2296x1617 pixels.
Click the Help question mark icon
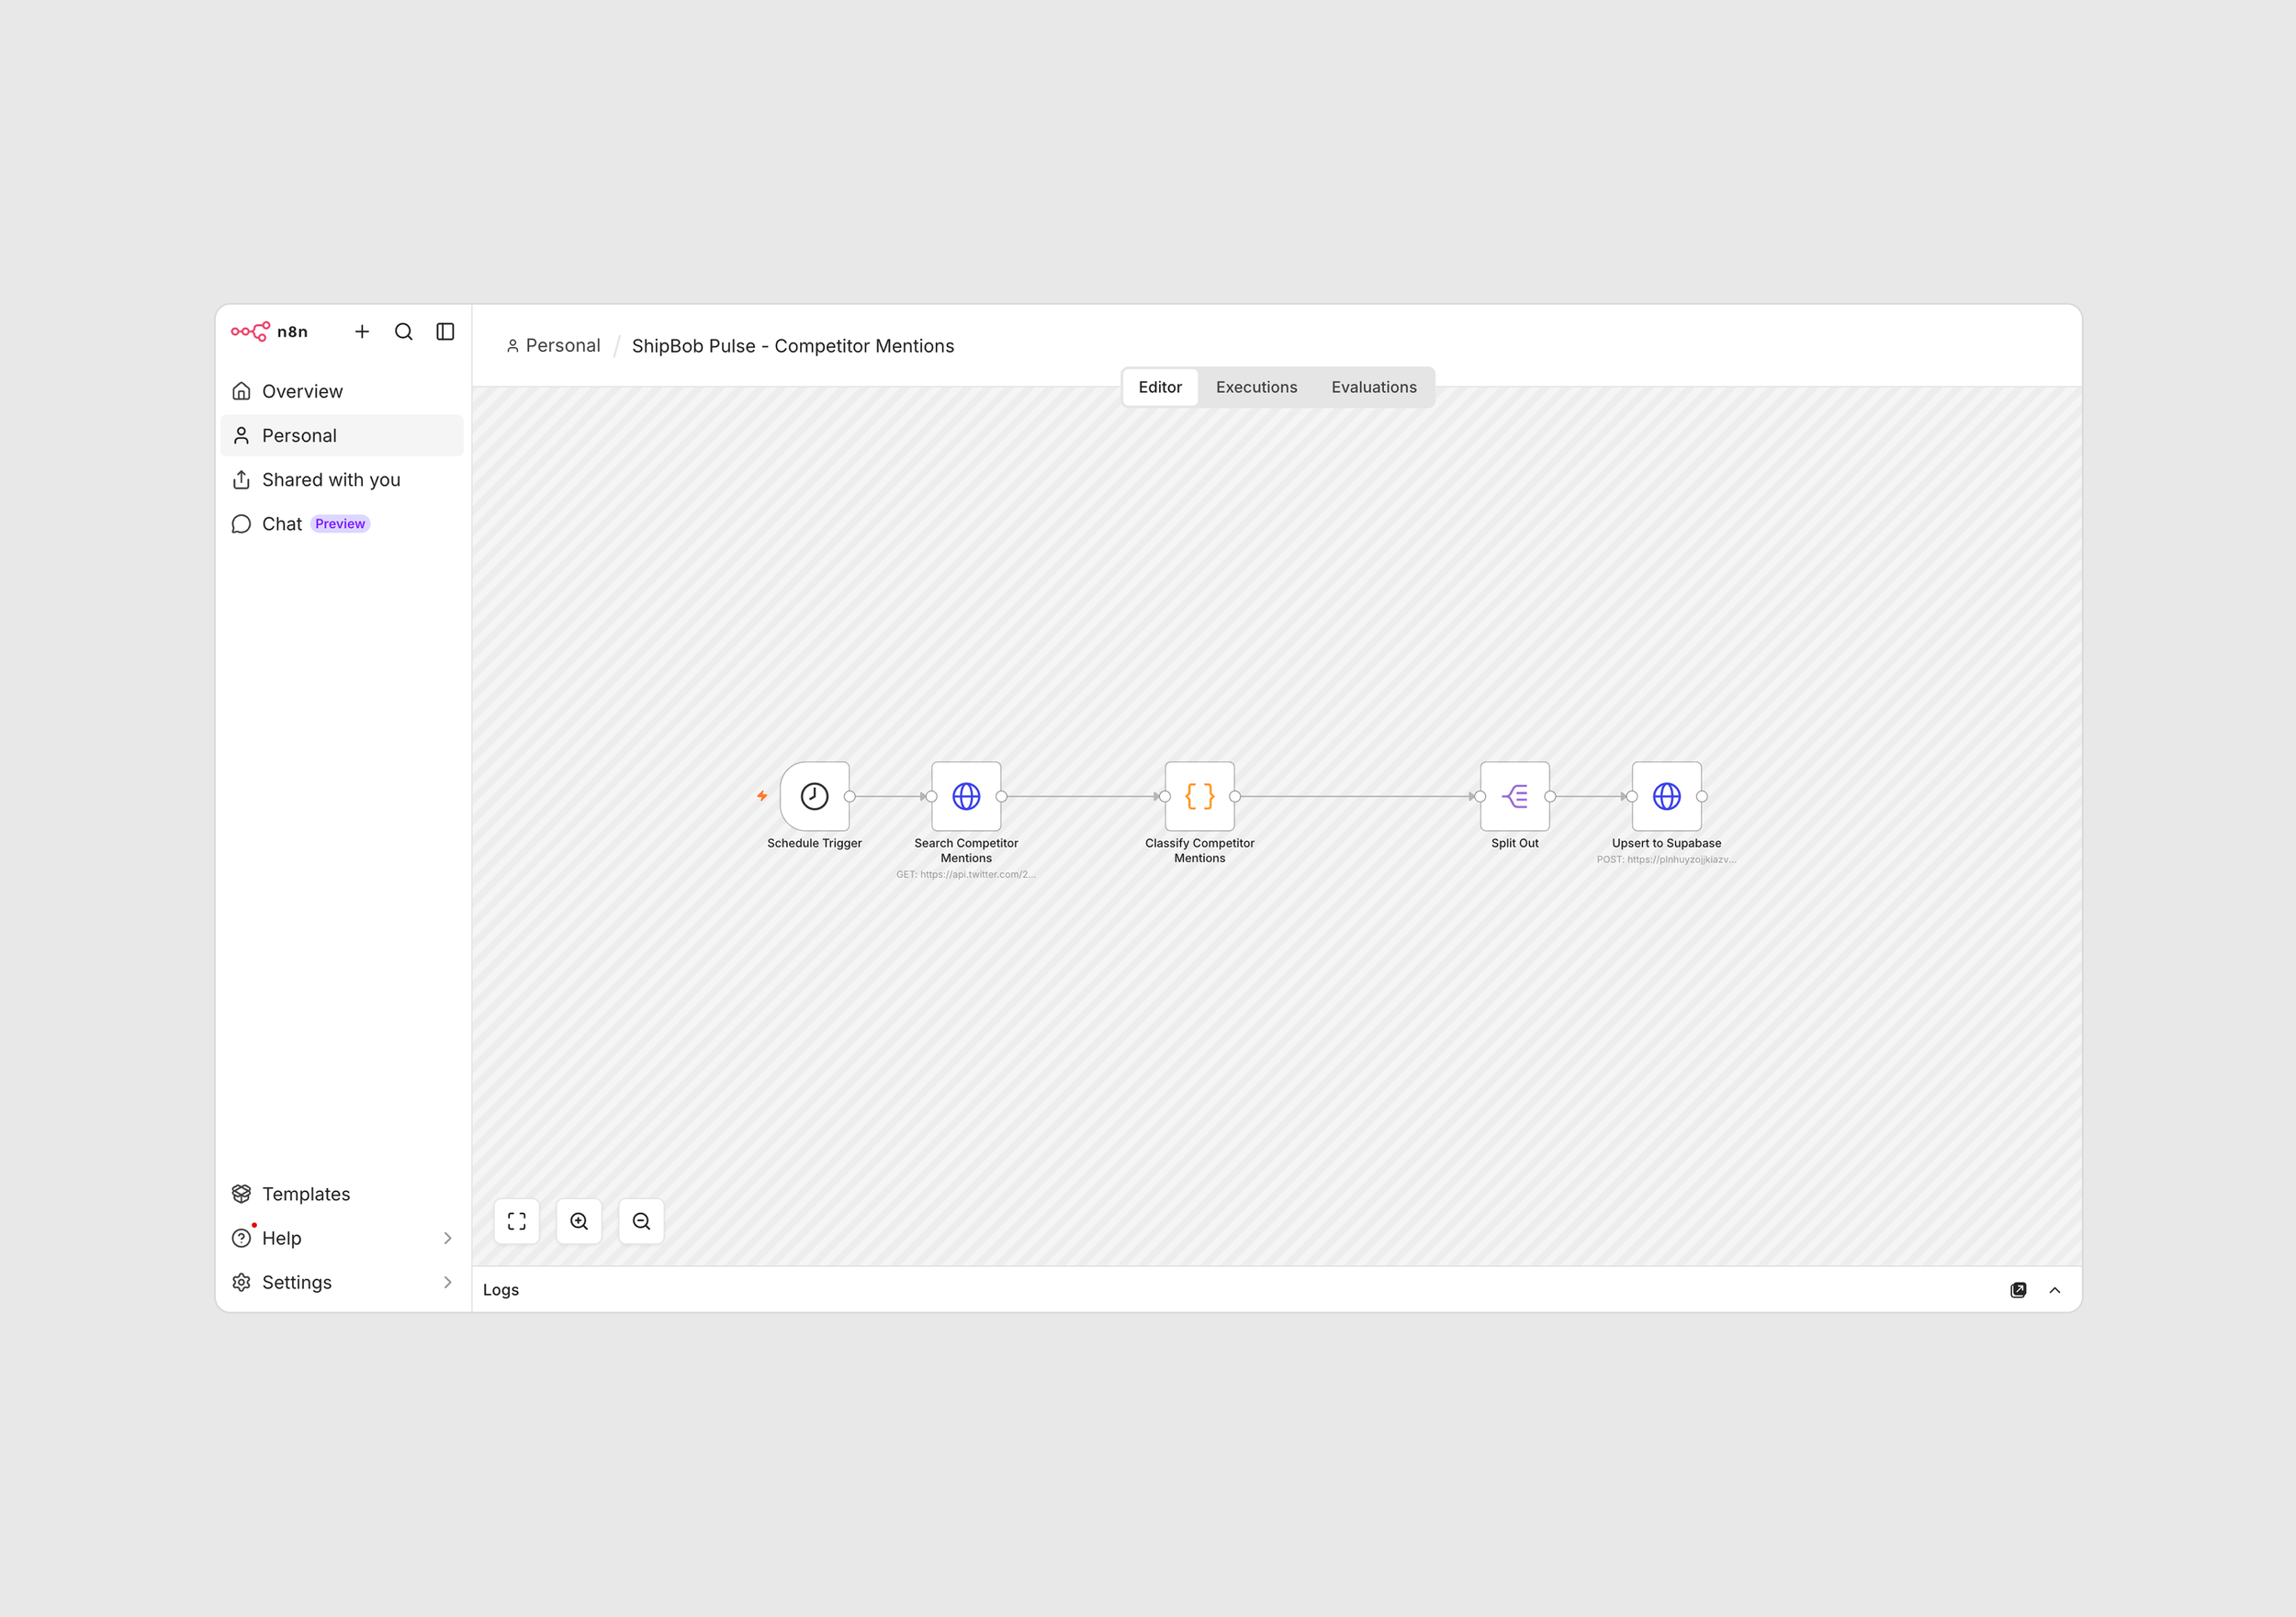pyautogui.click(x=241, y=1238)
